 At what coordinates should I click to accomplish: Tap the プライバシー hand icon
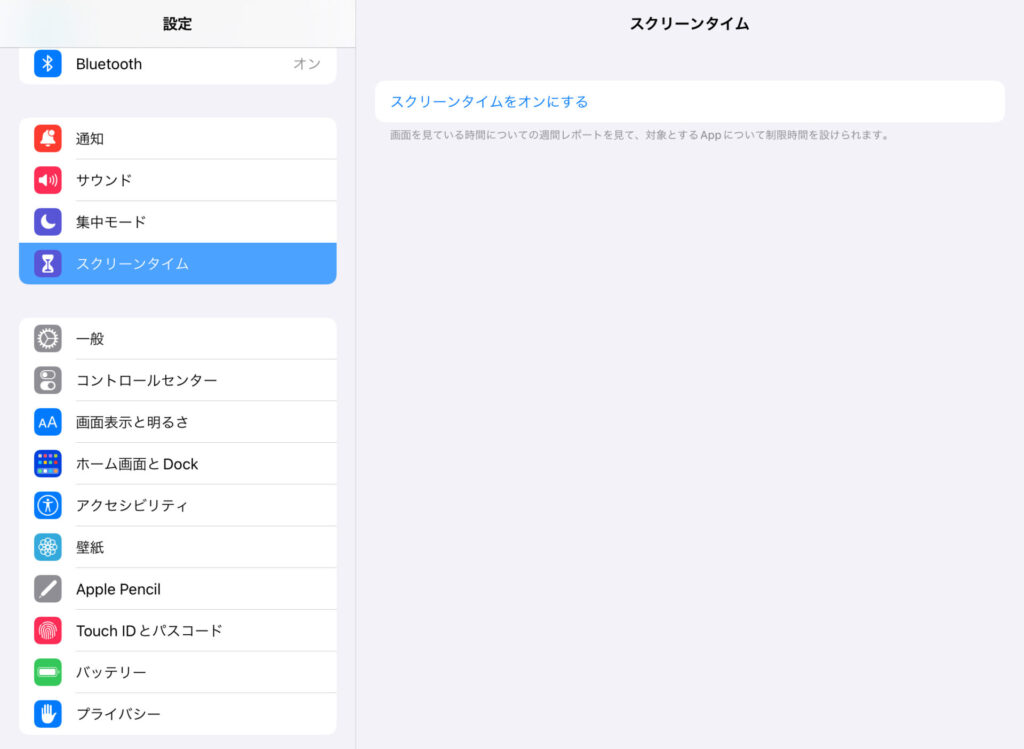click(x=48, y=714)
